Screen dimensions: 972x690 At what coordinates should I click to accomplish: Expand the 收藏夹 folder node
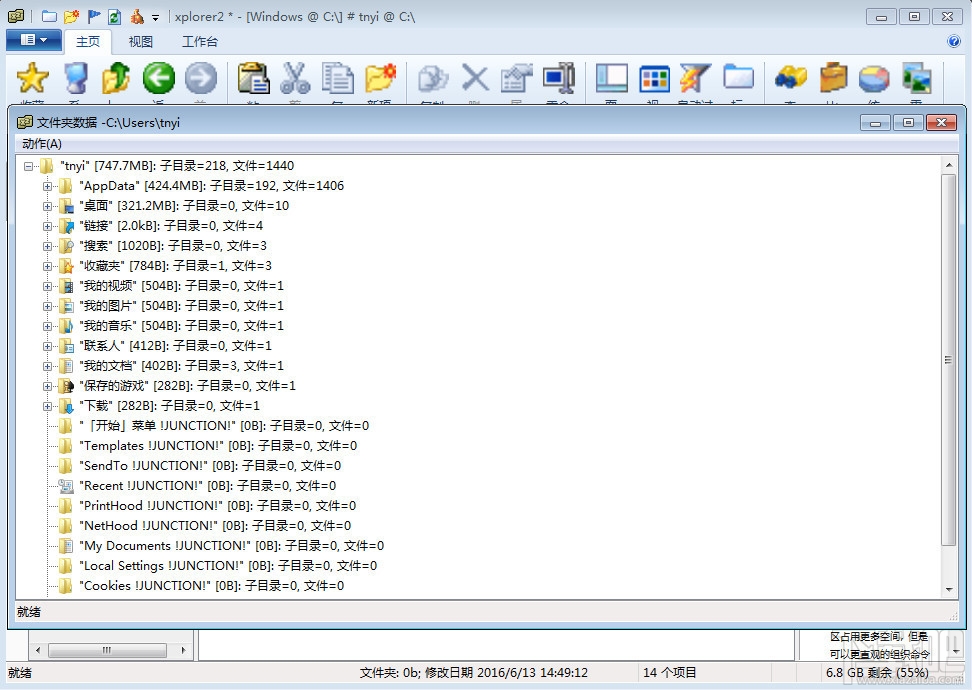(x=49, y=265)
